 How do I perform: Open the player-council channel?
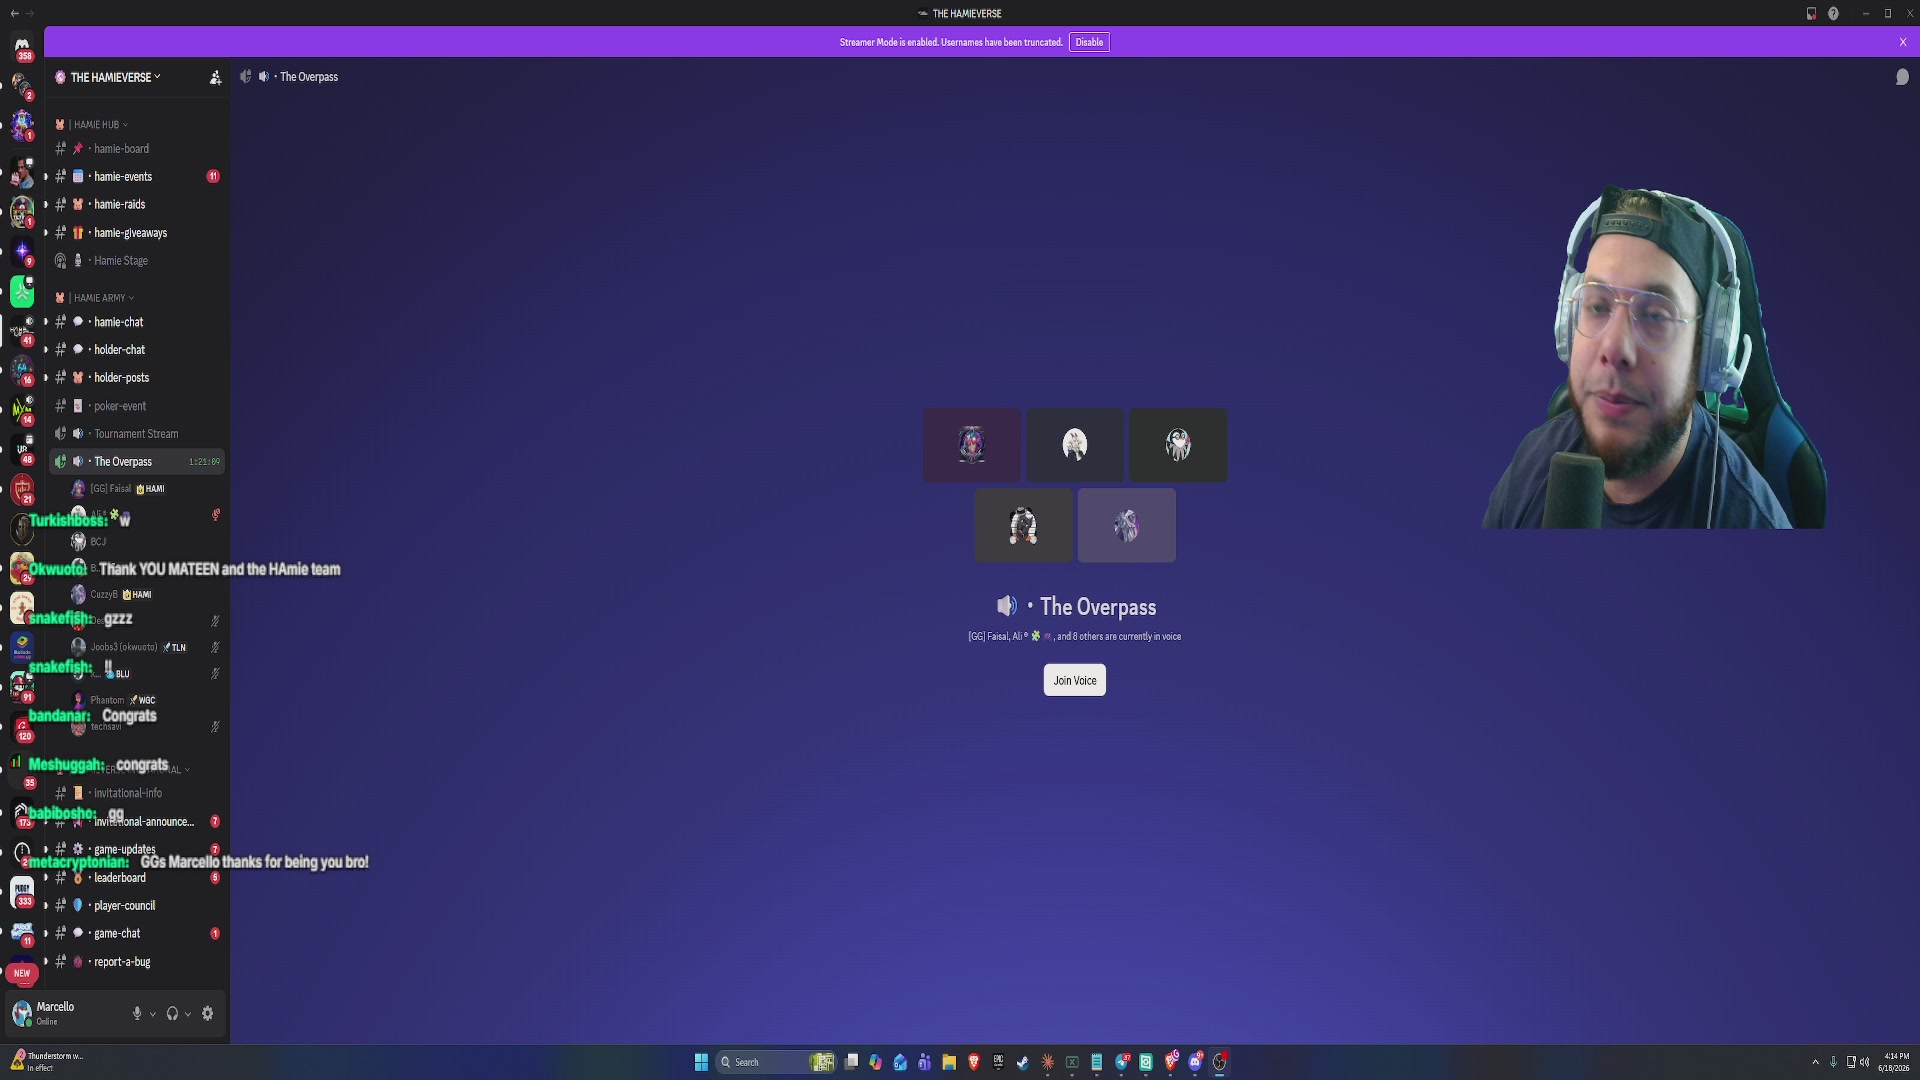coord(137,906)
